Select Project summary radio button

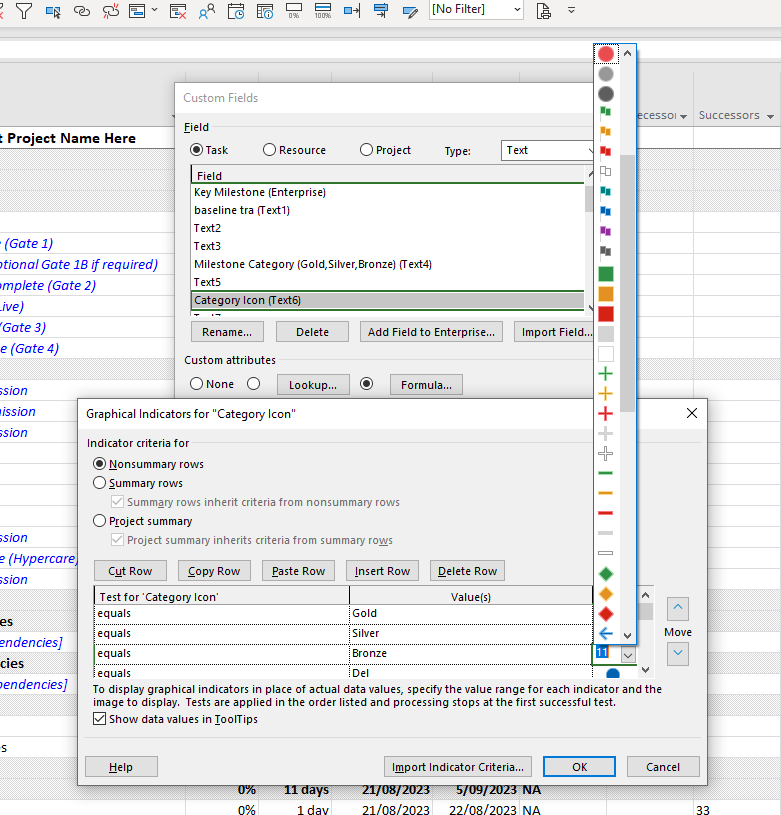coord(99,521)
